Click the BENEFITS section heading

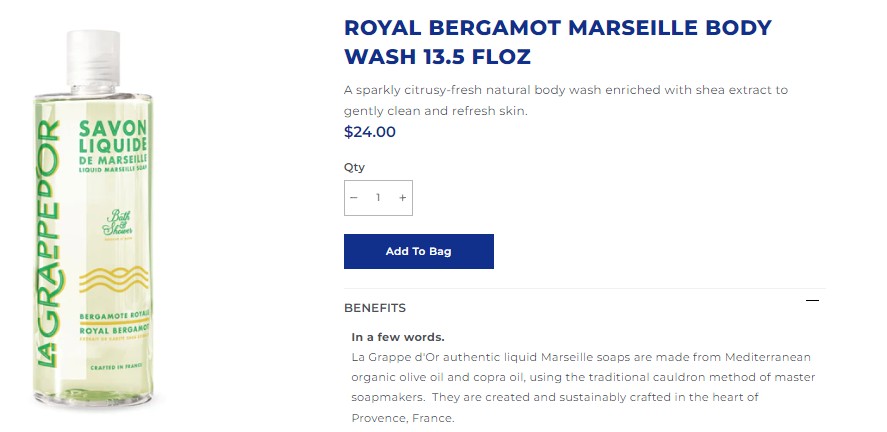[x=374, y=308]
